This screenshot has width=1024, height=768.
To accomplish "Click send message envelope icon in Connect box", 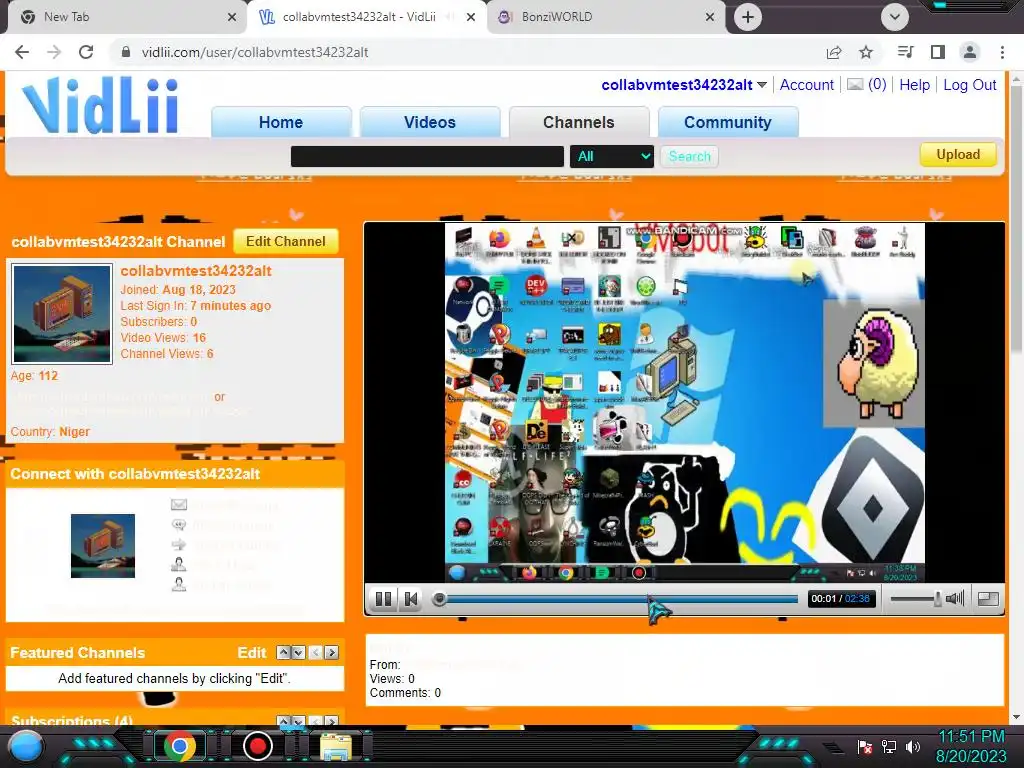I will (178, 505).
